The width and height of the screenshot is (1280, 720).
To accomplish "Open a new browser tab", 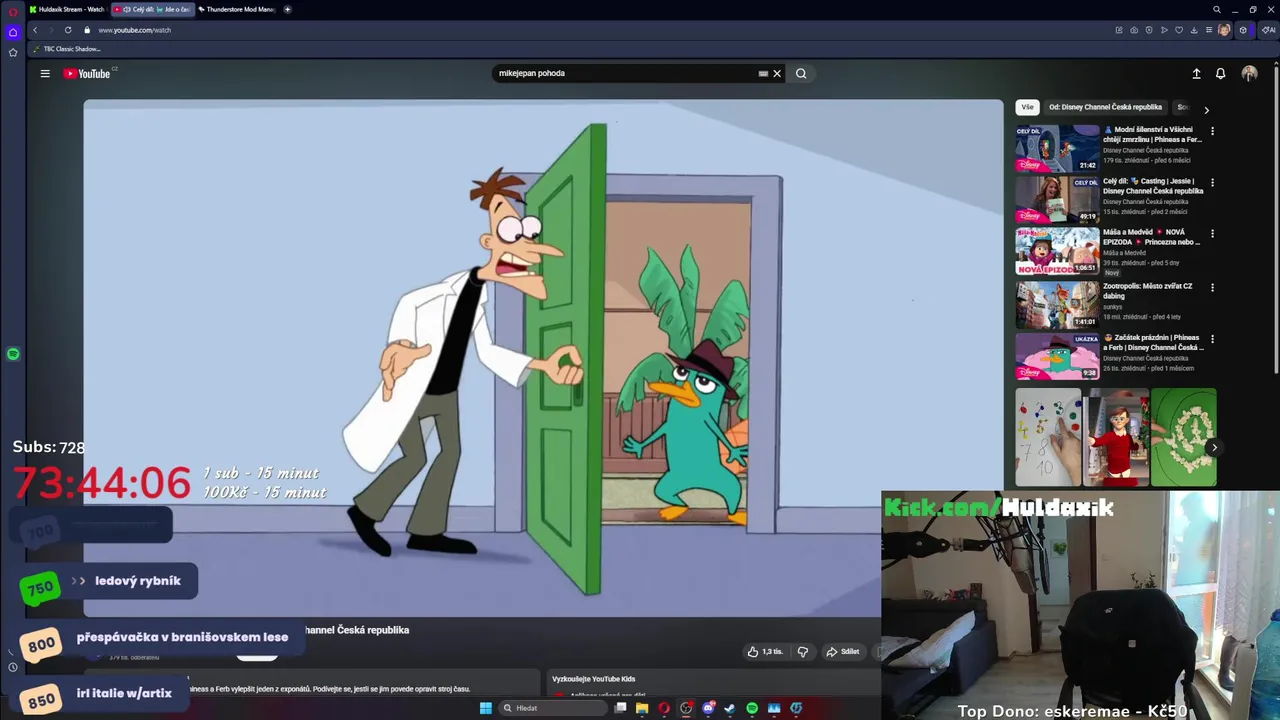I will [x=288, y=9].
